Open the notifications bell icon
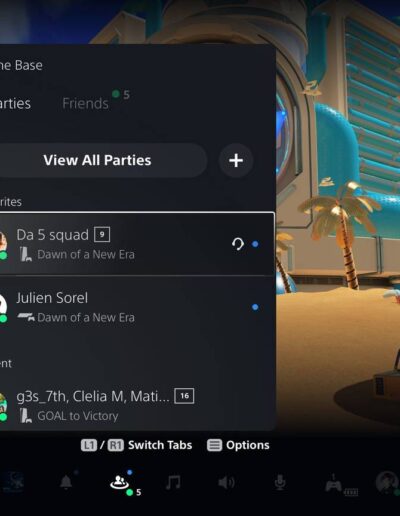The height and width of the screenshot is (516, 400). pyautogui.click(x=66, y=482)
